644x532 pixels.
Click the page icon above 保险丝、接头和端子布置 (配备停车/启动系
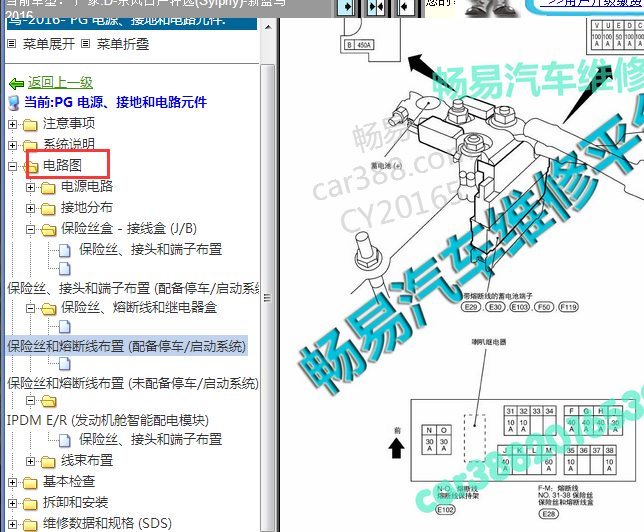click(x=65, y=268)
